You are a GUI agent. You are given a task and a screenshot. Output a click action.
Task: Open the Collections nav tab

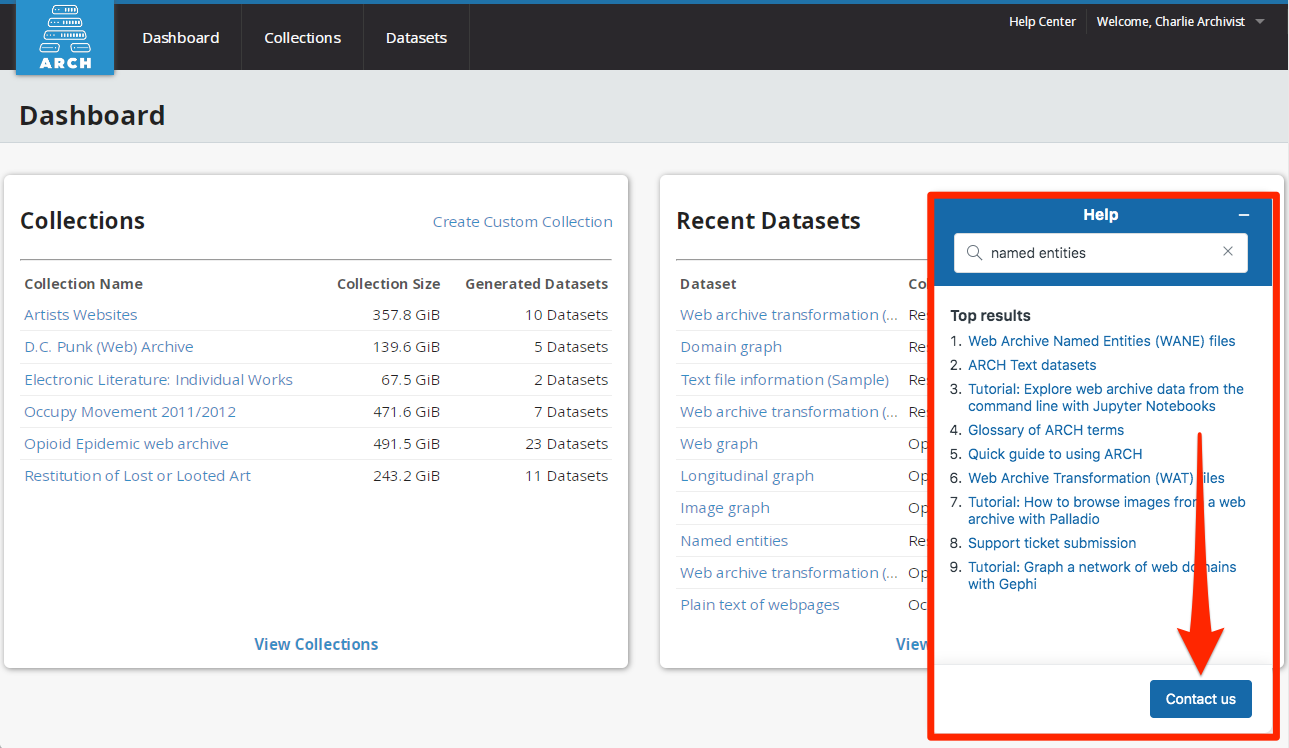point(303,38)
